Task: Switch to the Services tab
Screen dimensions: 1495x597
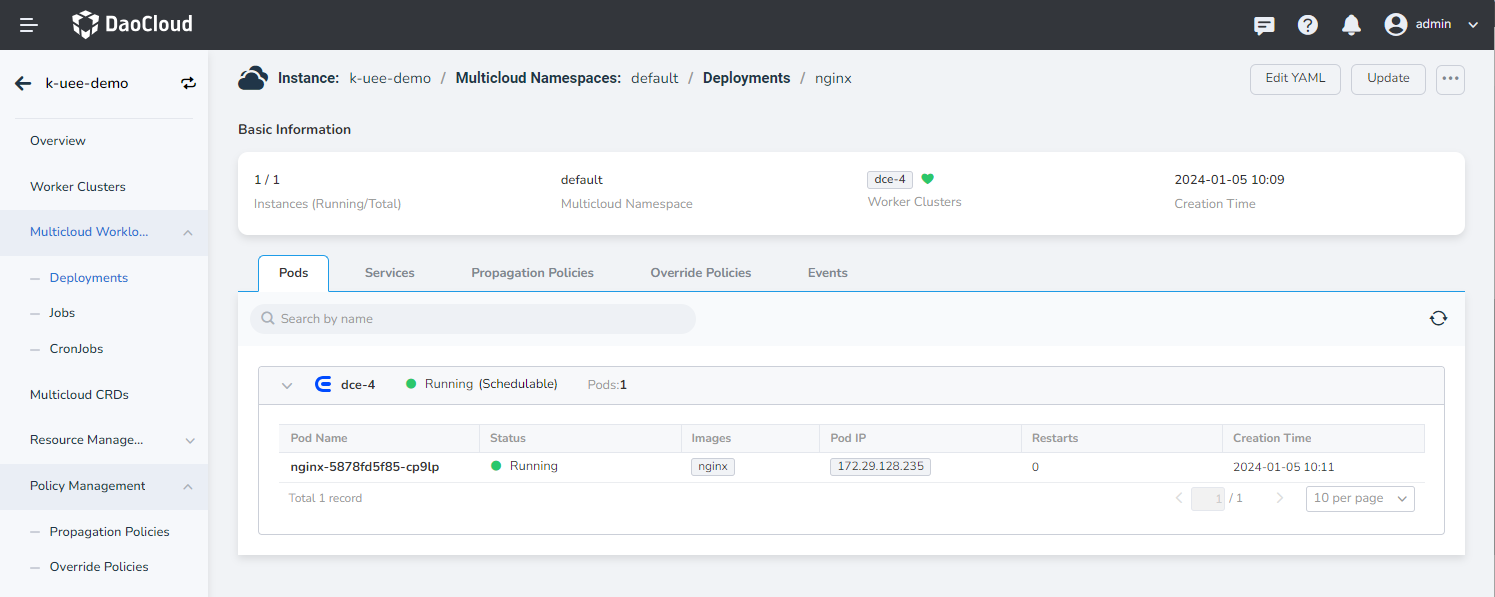Action: 389,273
